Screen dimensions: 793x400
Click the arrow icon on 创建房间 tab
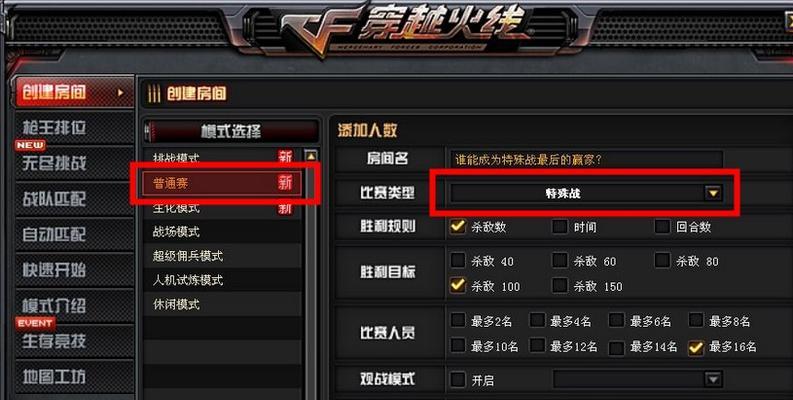(120, 93)
